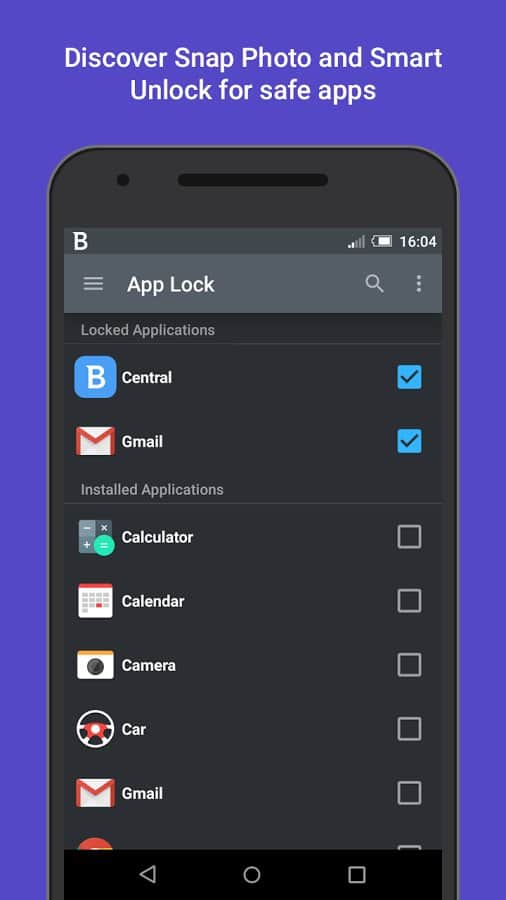Image resolution: width=506 pixels, height=900 pixels.
Task: Tap the locked Gmail envelope icon
Action: (95, 441)
